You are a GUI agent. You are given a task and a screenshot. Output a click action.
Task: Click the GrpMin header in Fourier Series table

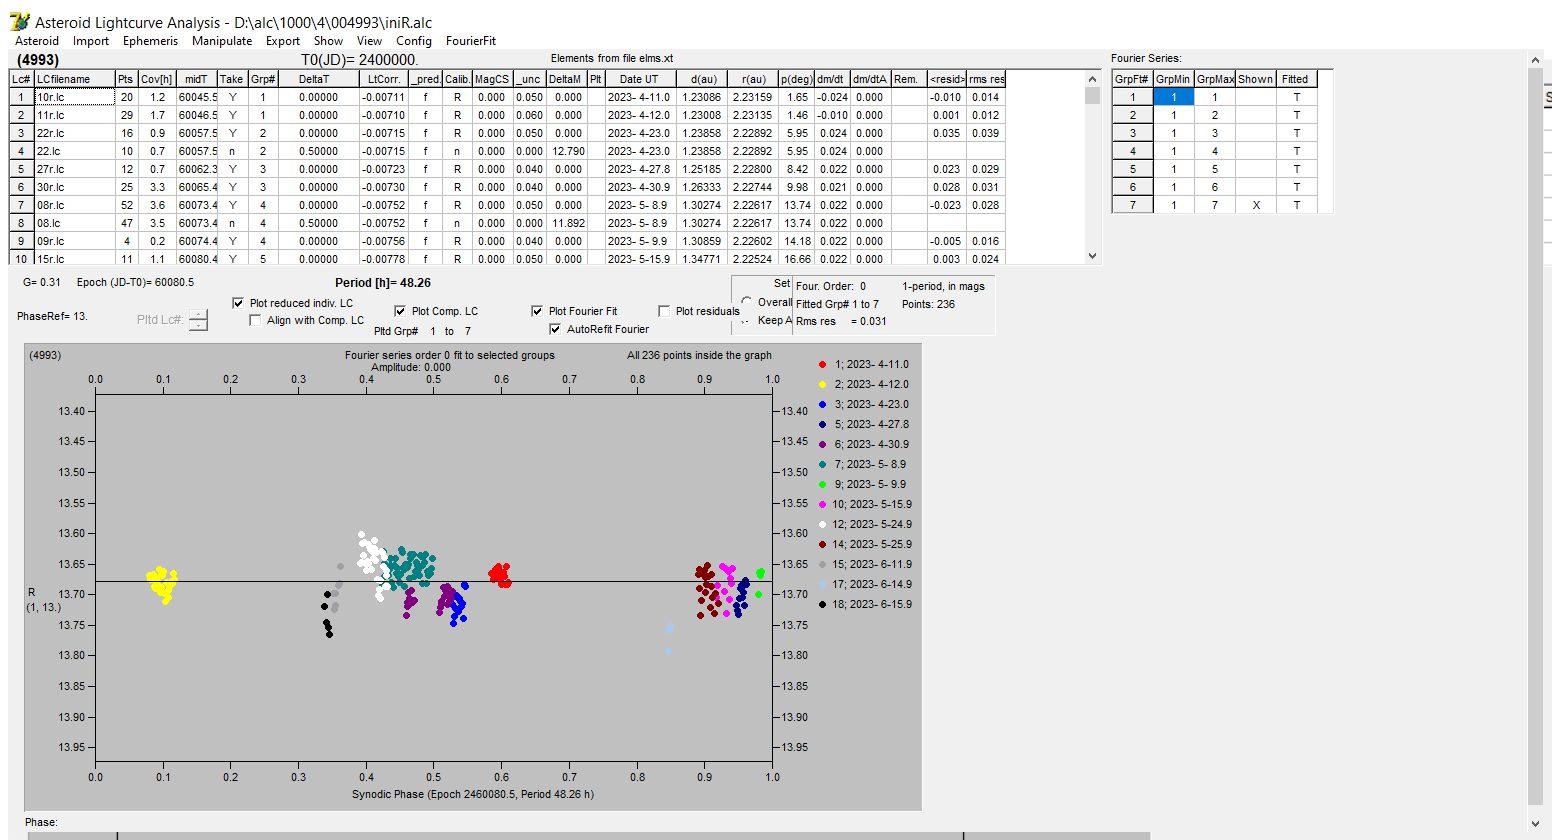pyautogui.click(x=1173, y=79)
